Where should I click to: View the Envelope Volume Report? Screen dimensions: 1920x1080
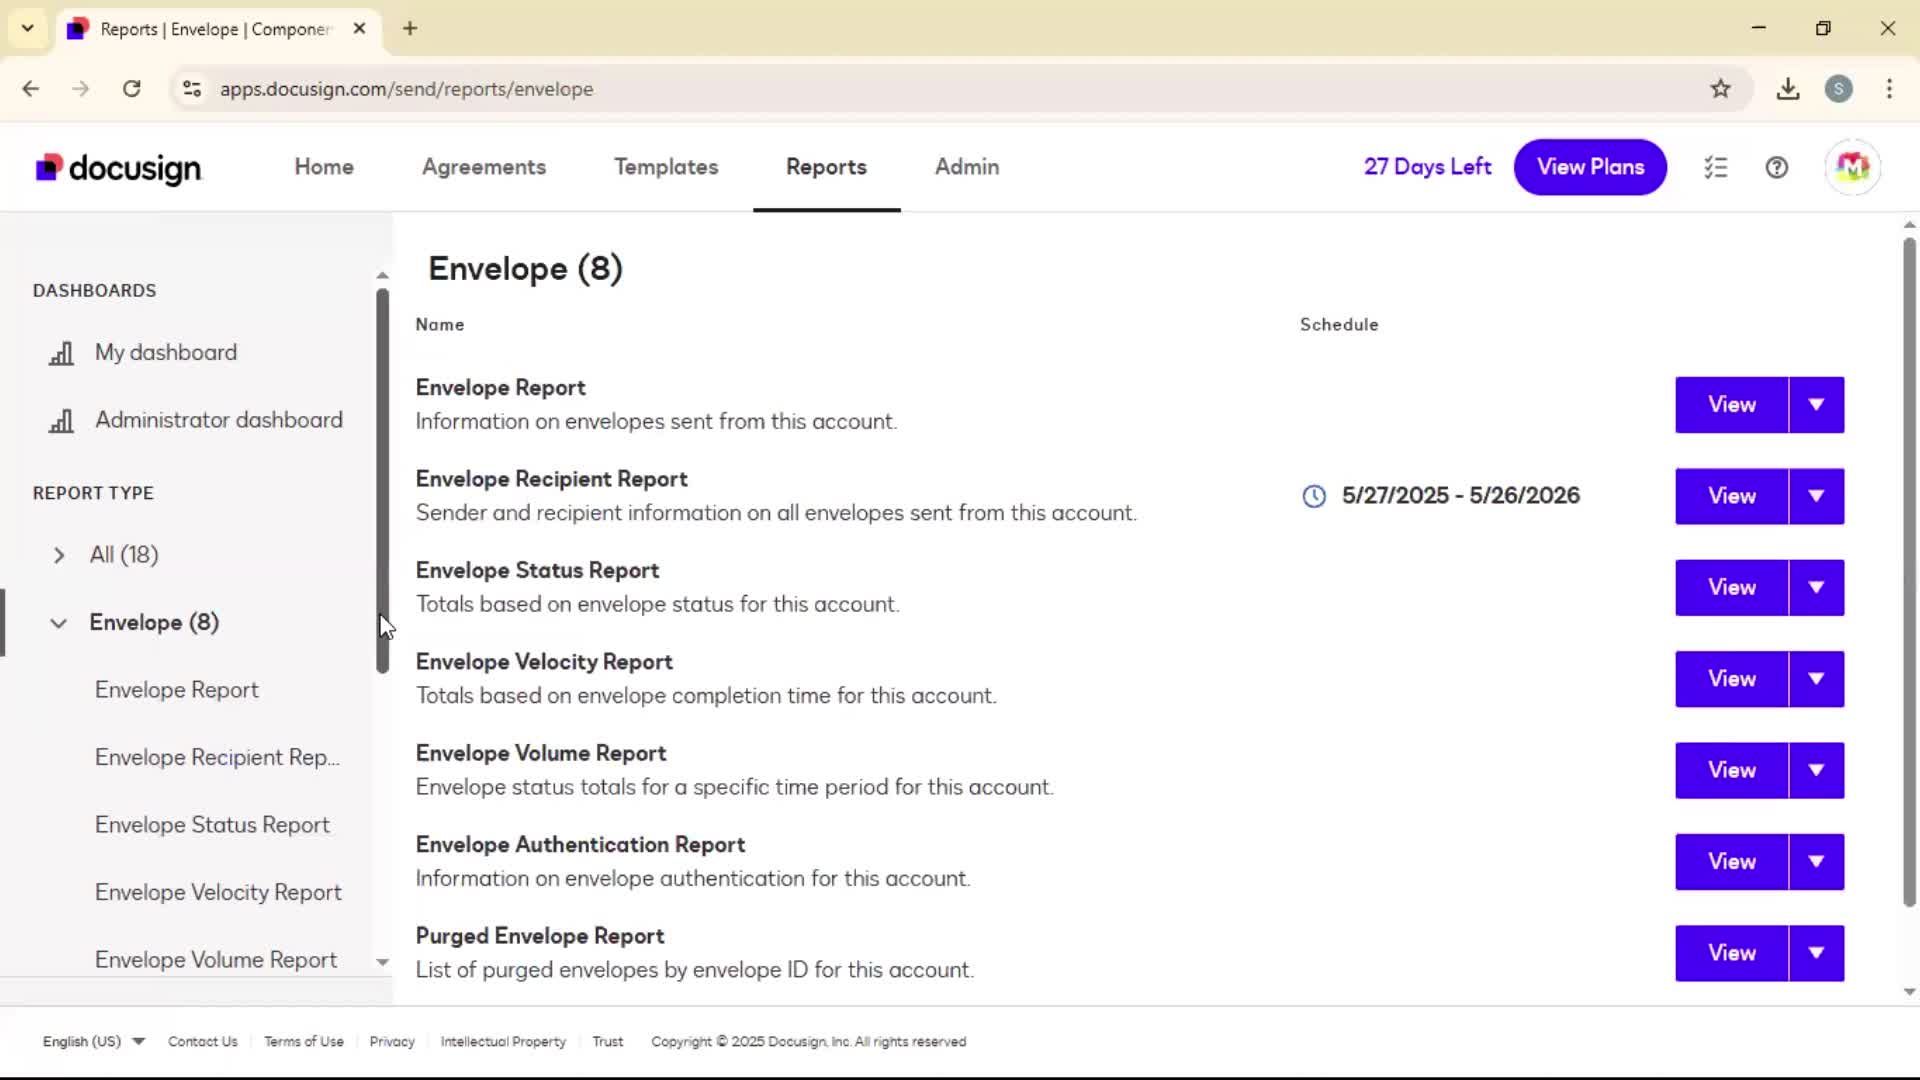tap(1732, 770)
